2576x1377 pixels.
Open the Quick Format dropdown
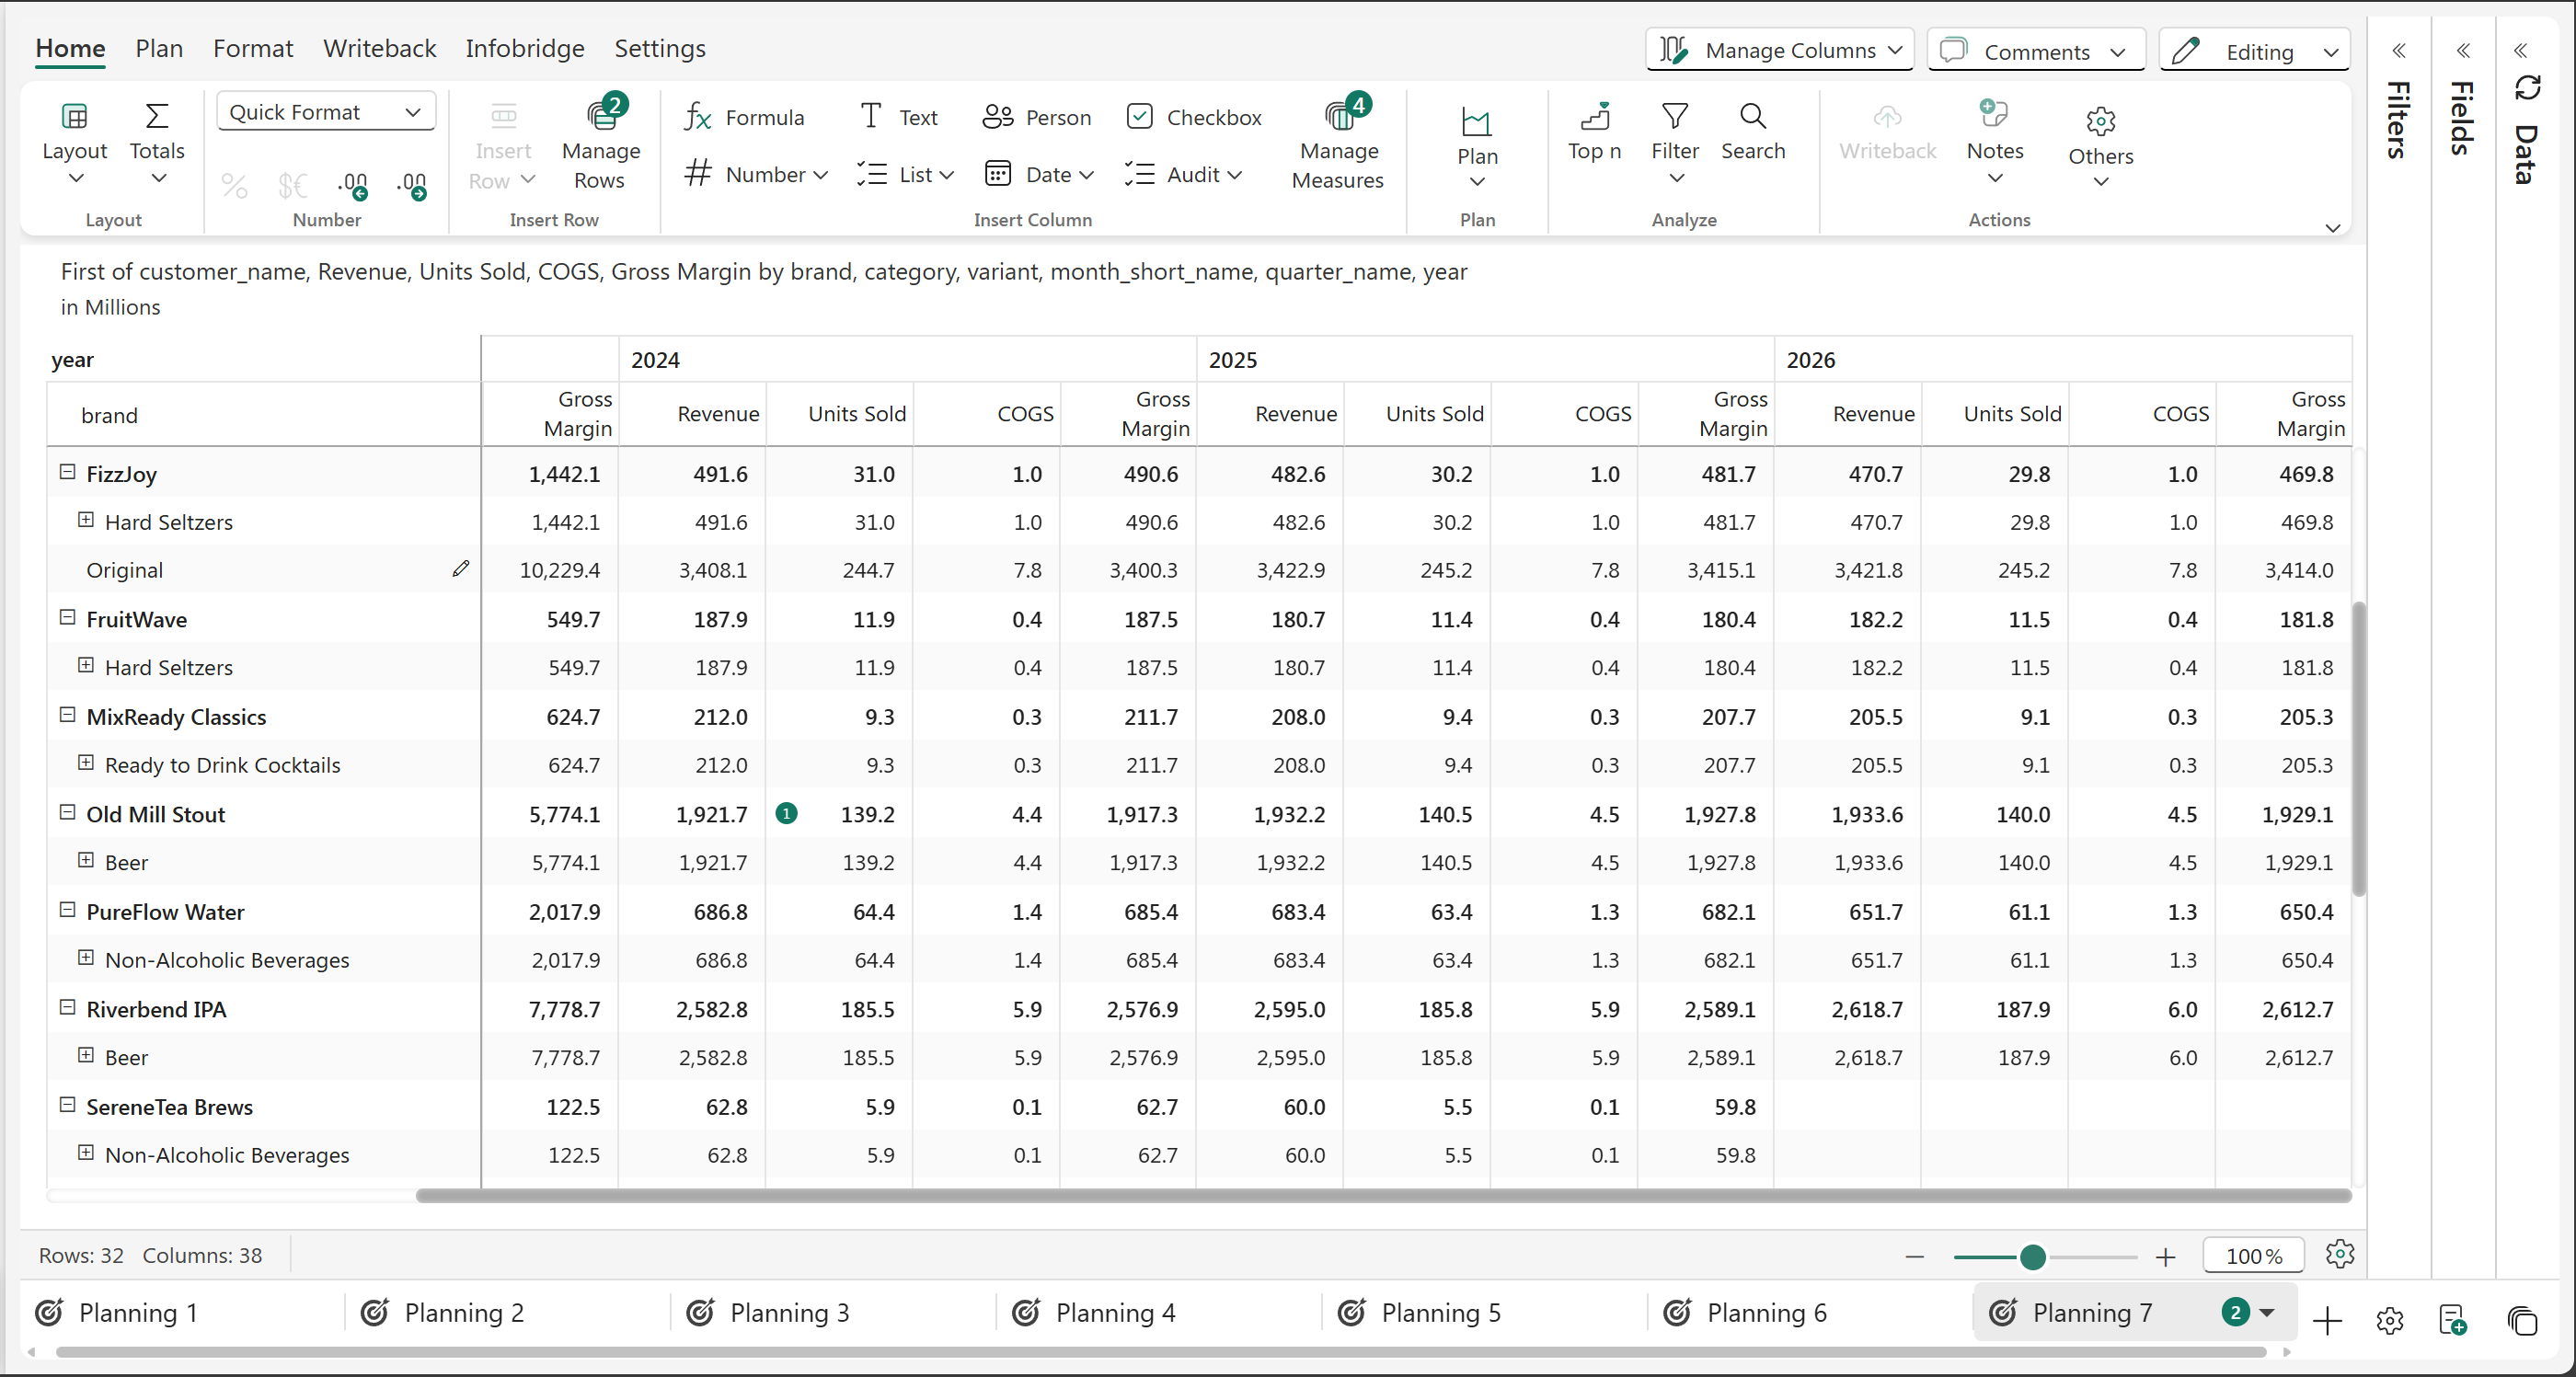click(326, 112)
